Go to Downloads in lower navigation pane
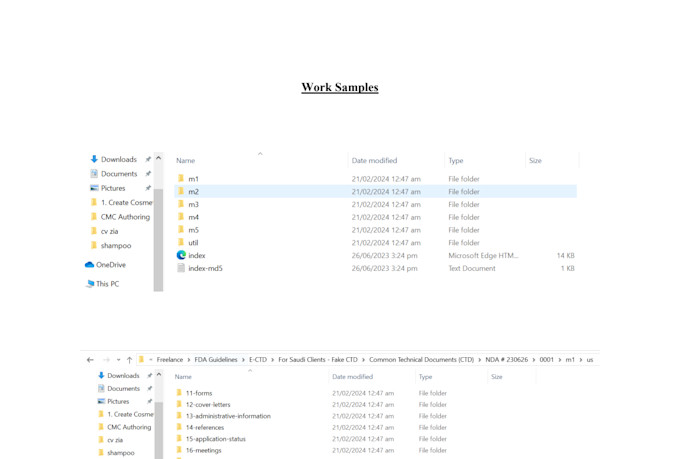Viewport: 680px width, 459px height. [x=123, y=375]
